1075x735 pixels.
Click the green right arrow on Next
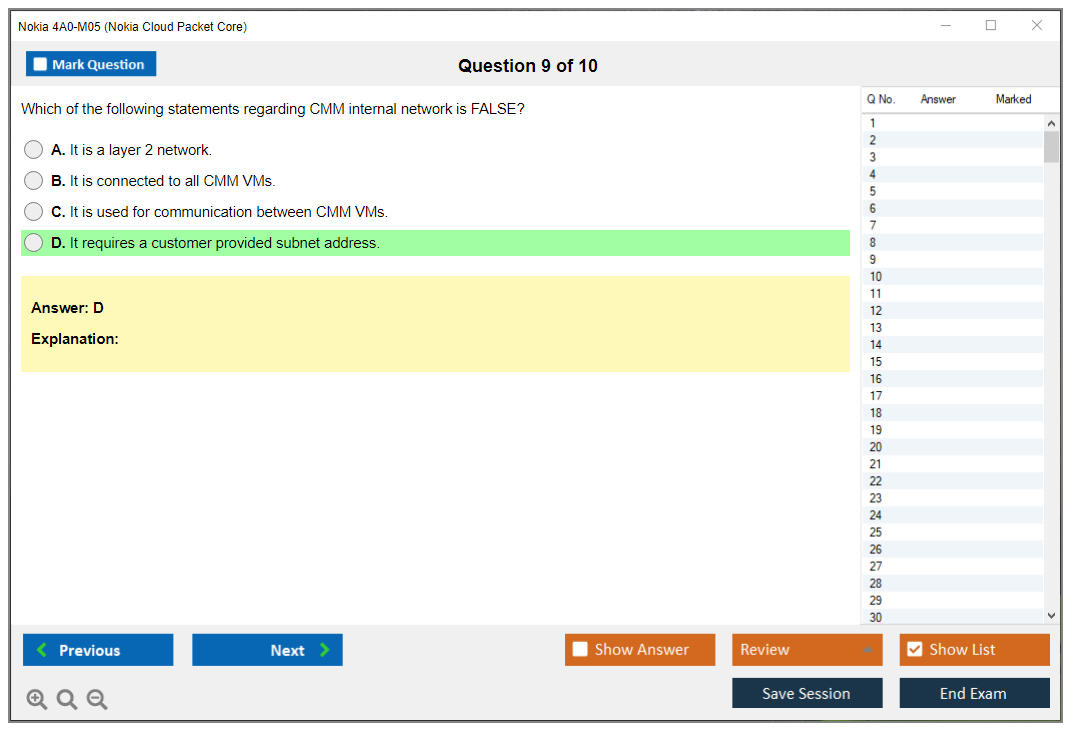point(325,650)
